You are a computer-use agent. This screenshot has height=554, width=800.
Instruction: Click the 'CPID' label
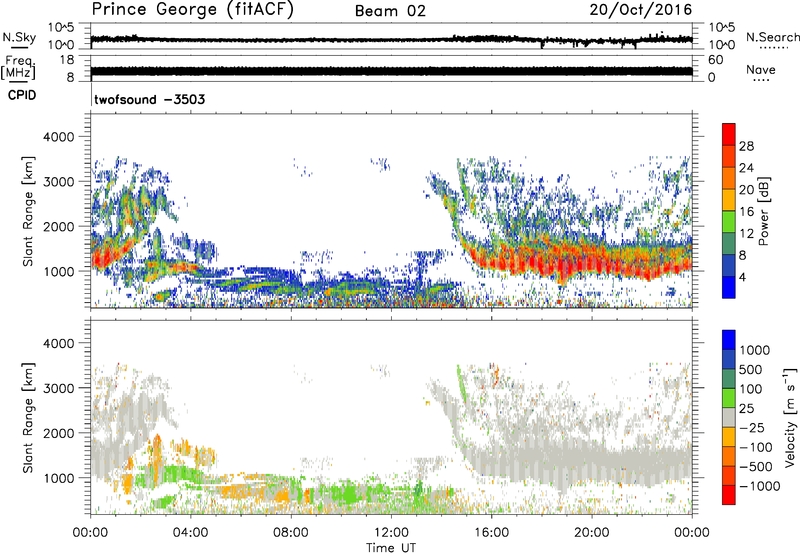22,95
